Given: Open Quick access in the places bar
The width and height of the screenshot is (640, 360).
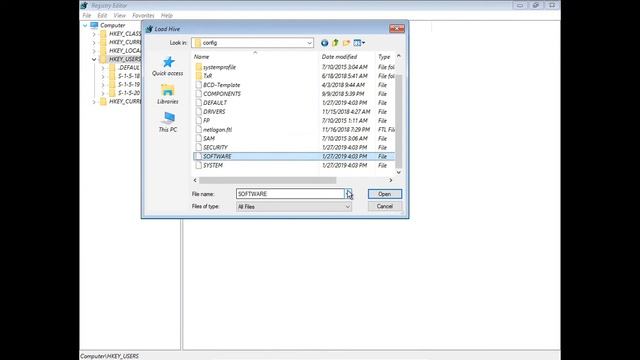Looking at the screenshot, I should coord(168,66).
